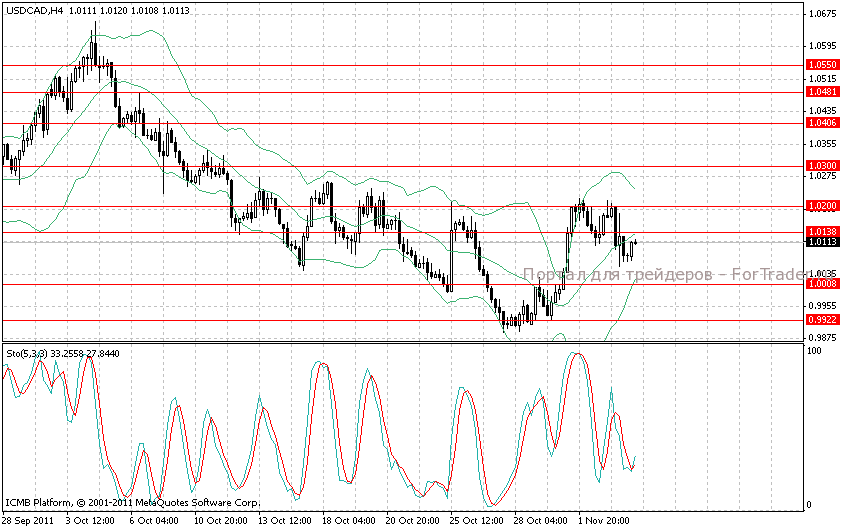The height and width of the screenshot is (528, 841).
Task: Select the 18 Oct 04:00 time label
Action: click(349, 521)
